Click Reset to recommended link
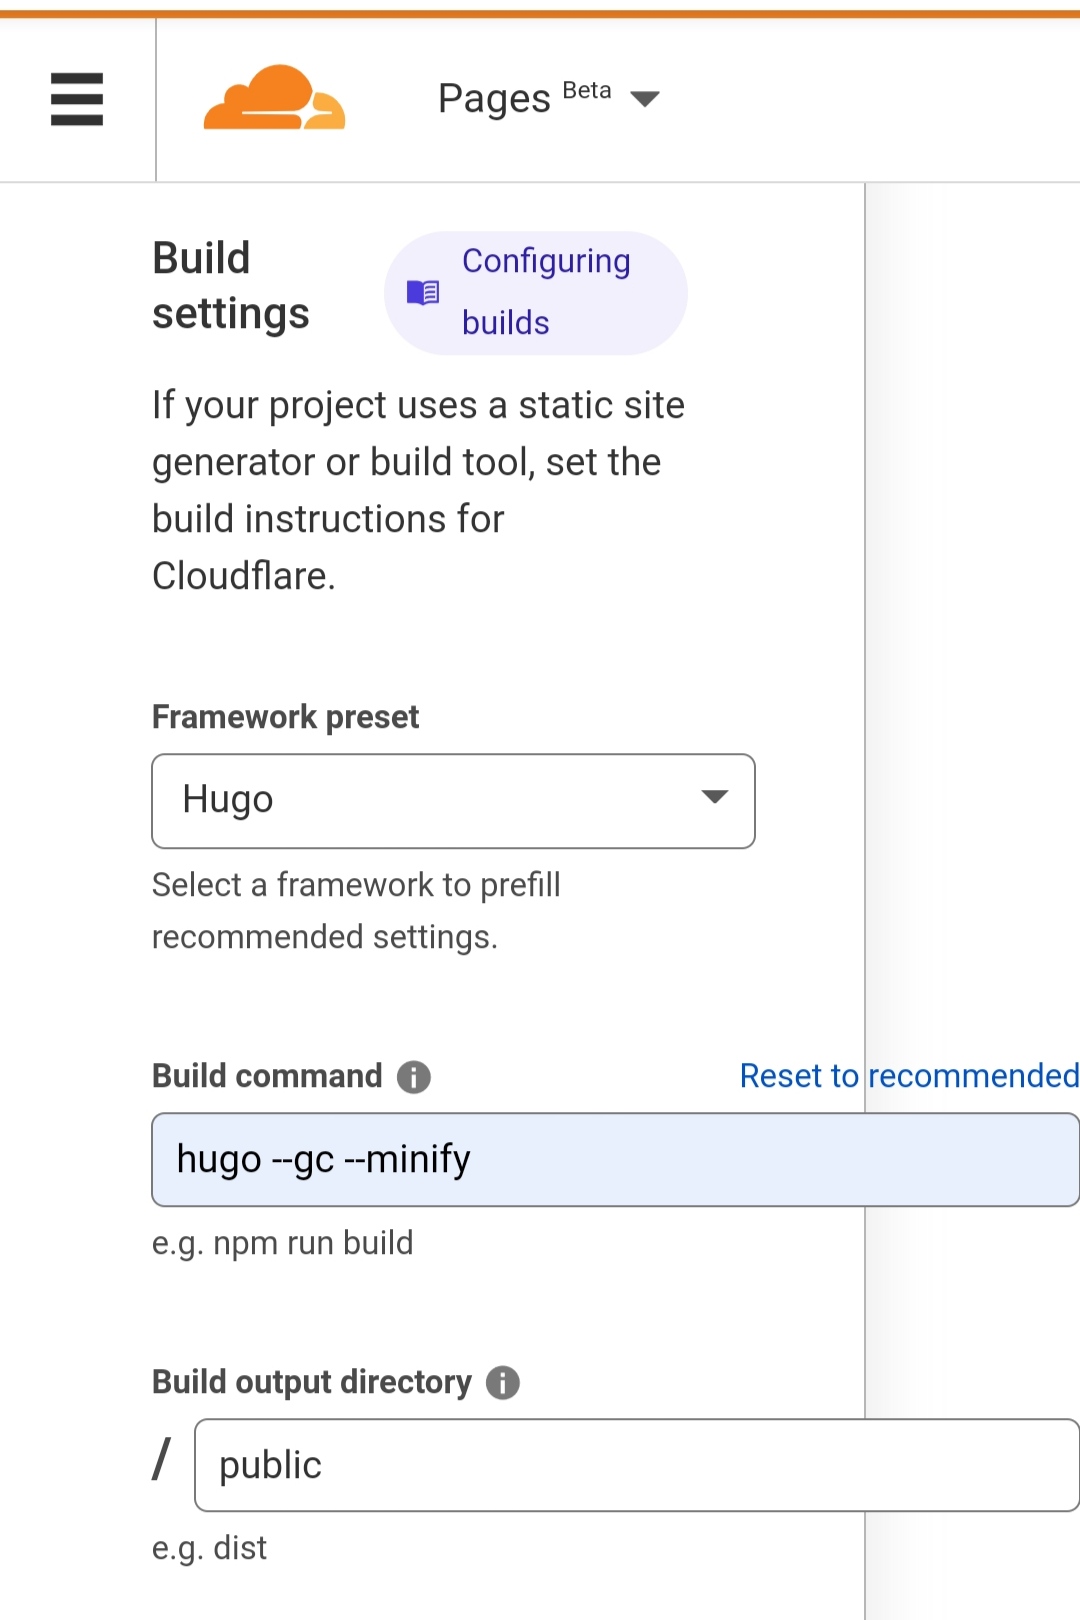Image resolution: width=1080 pixels, height=1620 pixels. 908,1076
